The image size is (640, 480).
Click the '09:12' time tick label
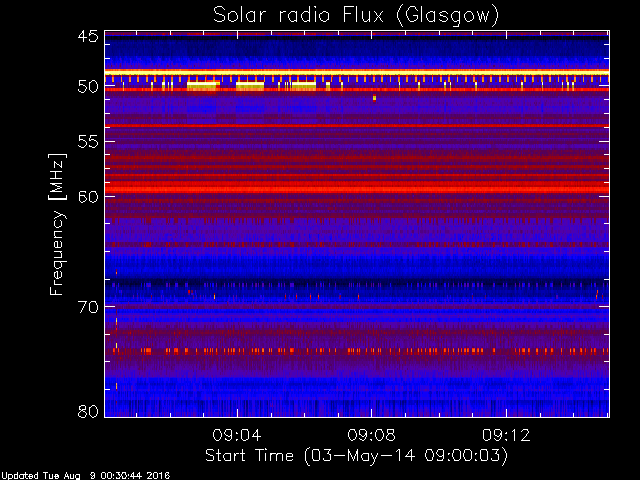point(506,435)
